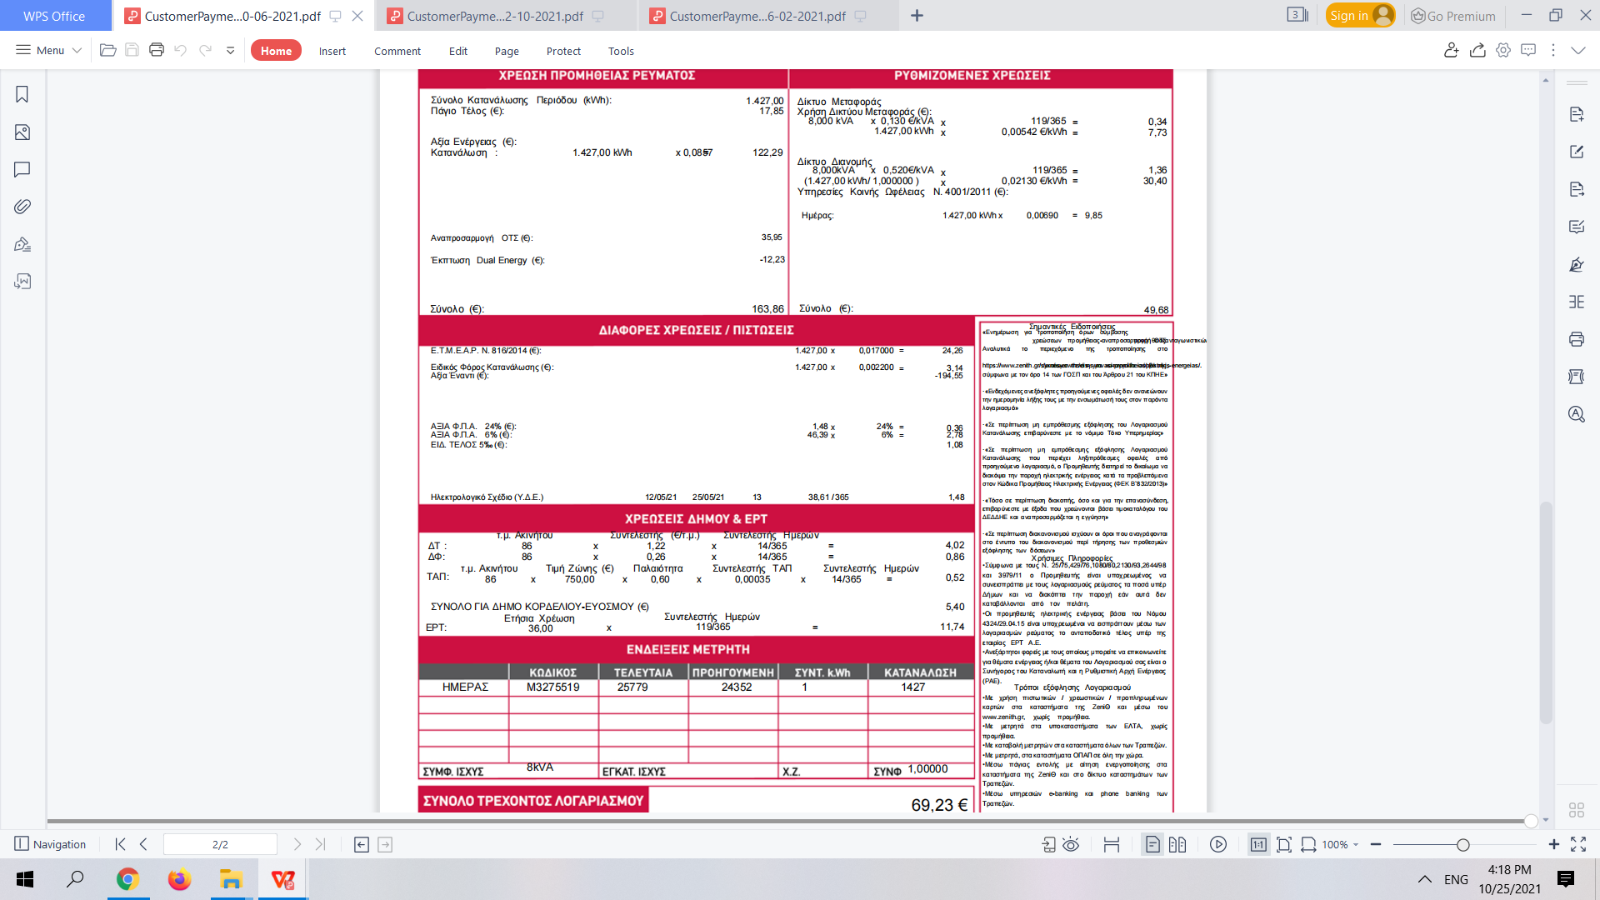Open the settings gear icon top right

1503,50
